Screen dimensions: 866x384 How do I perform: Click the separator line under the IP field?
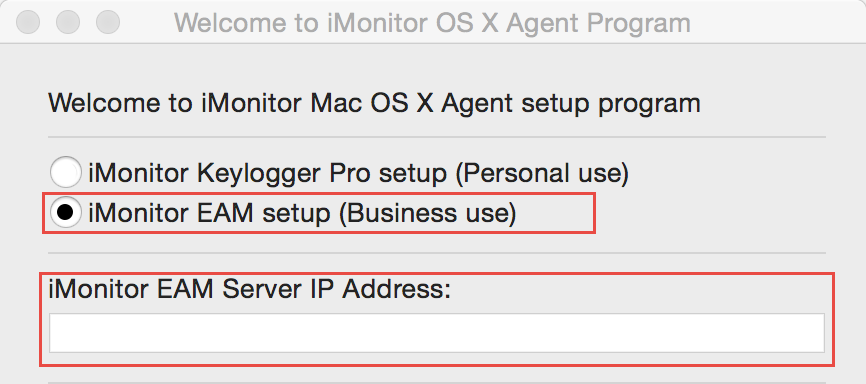pyautogui.click(x=437, y=382)
